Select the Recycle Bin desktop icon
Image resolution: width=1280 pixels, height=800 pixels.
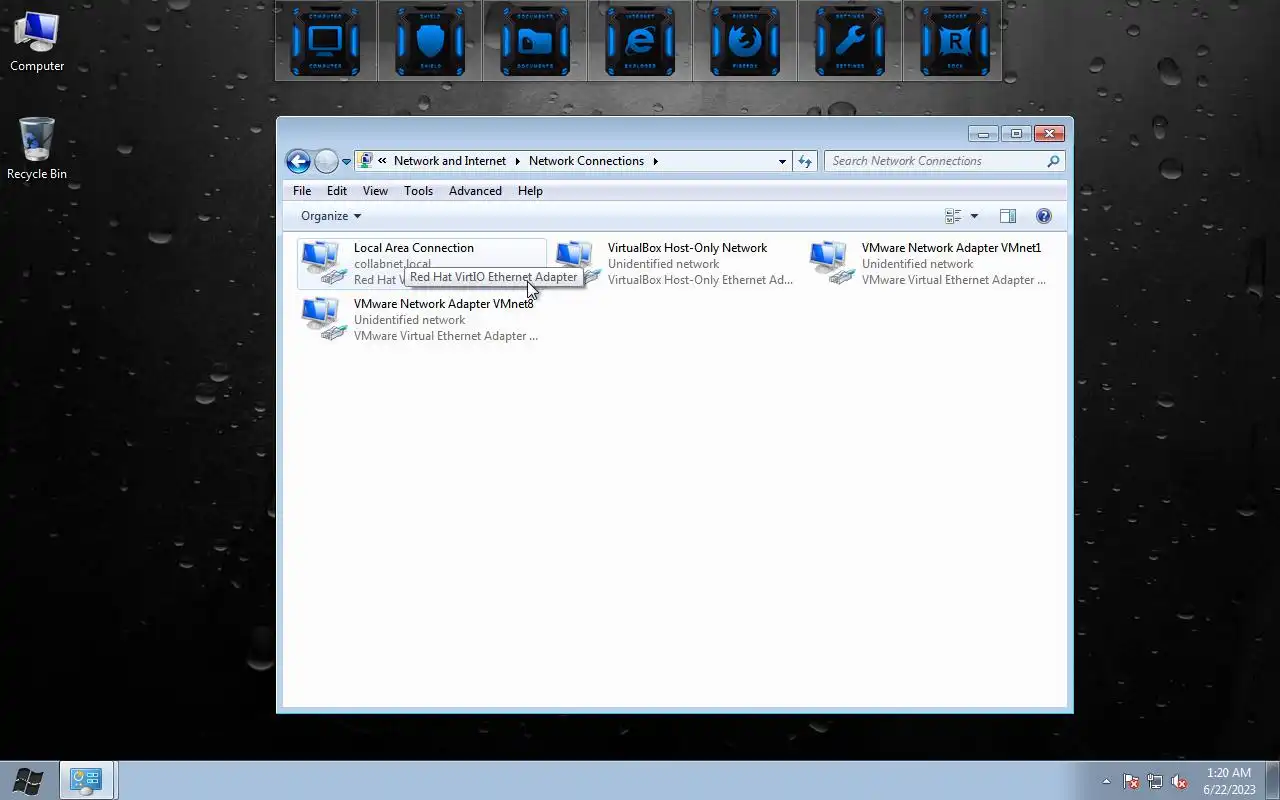point(37,149)
